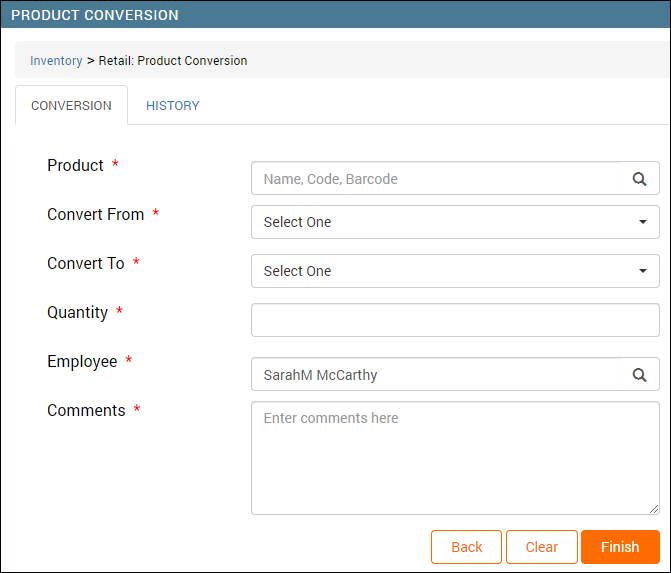Click the 'Product' field label
Image resolution: width=671 pixels, height=573 pixels.
[x=75, y=165]
